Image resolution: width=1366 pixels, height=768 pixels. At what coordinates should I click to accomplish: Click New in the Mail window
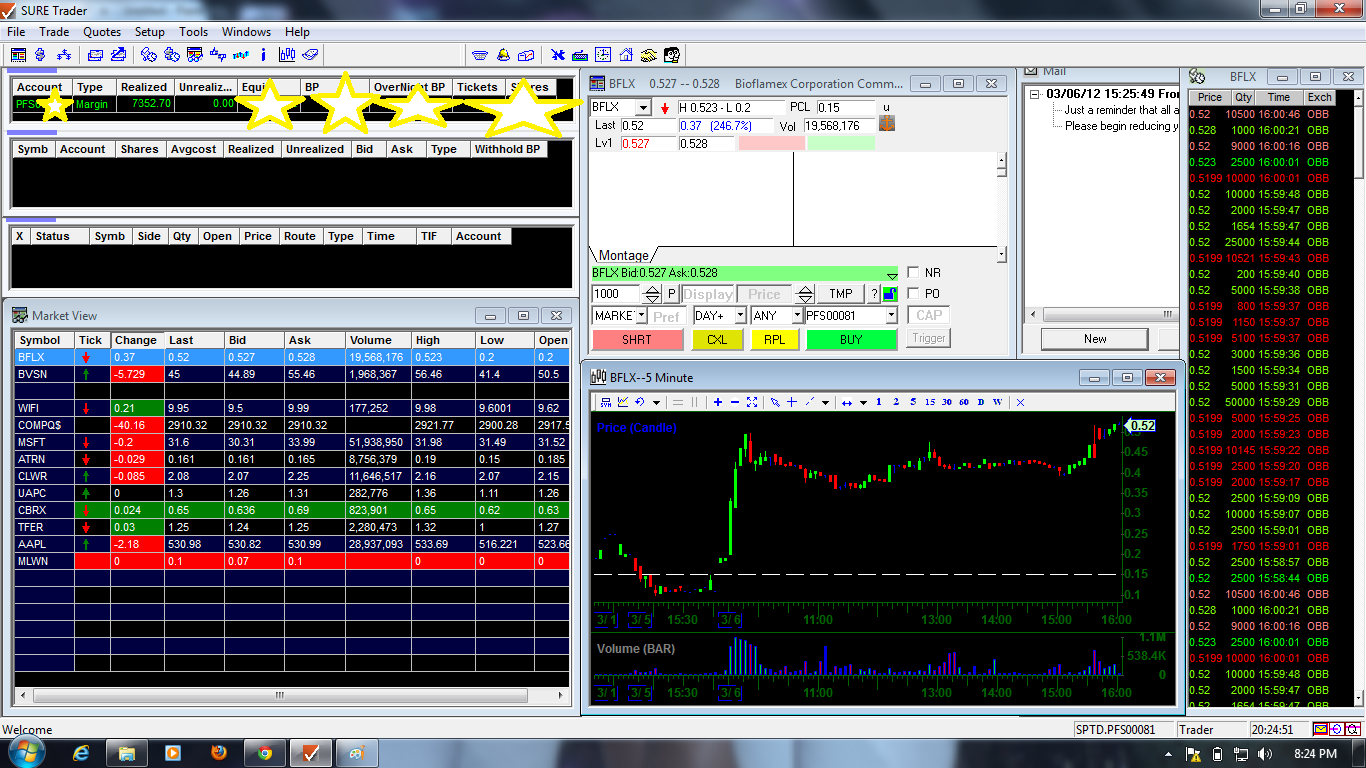[1095, 339]
